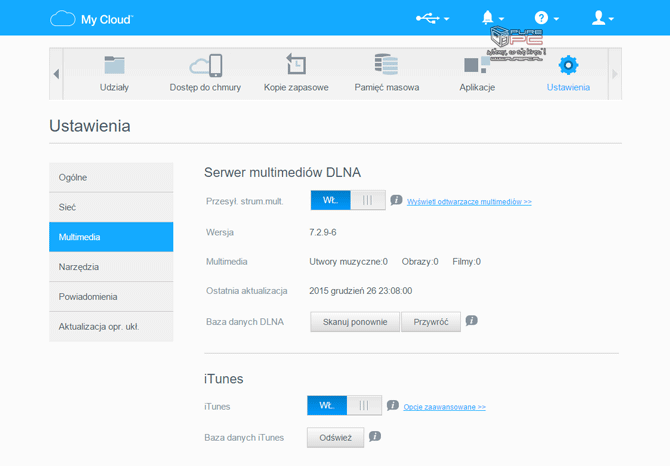This screenshot has width=670, height=466.
Task: Open Kopie zapasowe icon
Action: [x=296, y=64]
